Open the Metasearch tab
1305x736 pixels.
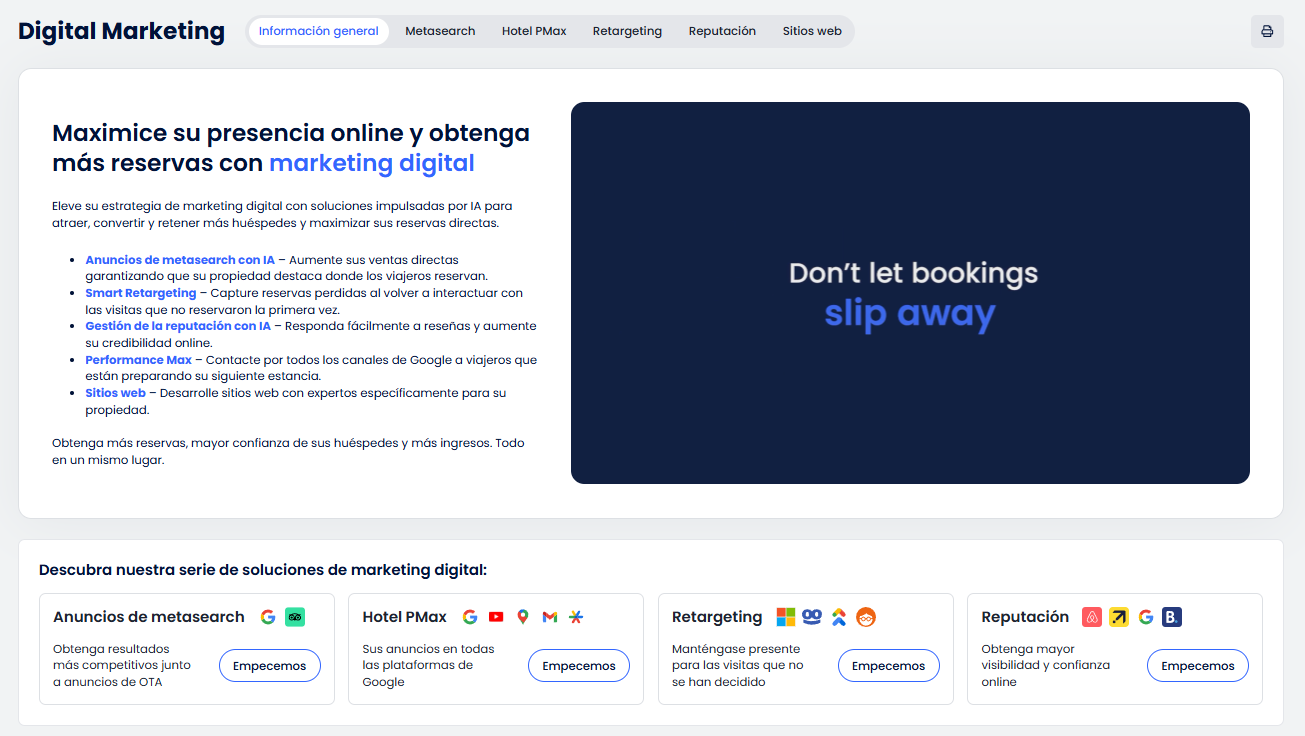(x=440, y=31)
